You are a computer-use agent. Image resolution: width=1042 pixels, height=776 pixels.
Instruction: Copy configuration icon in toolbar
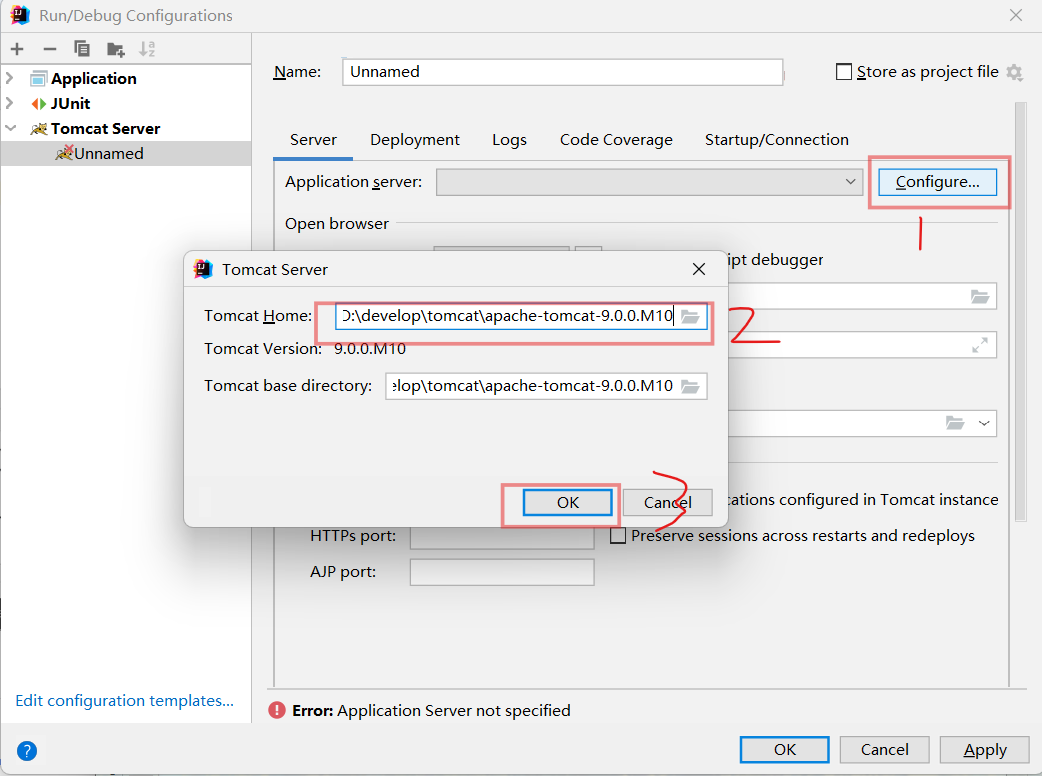pyautogui.click(x=82, y=48)
